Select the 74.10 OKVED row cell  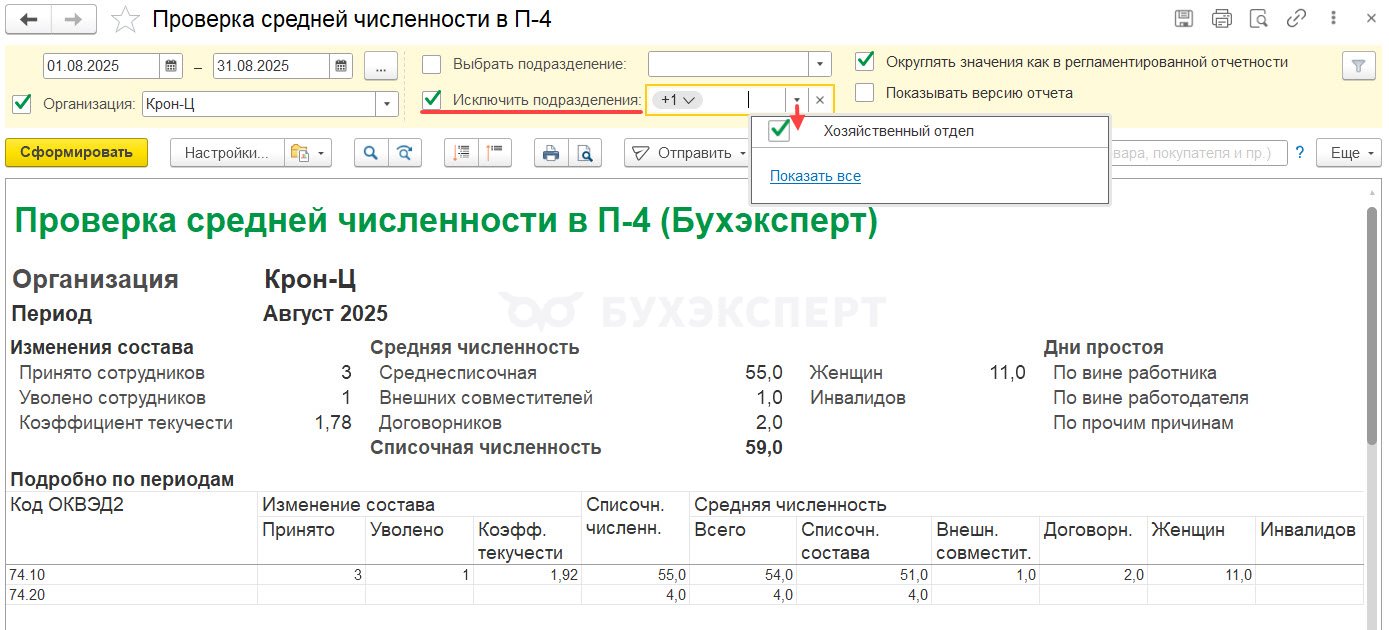tap(132, 574)
